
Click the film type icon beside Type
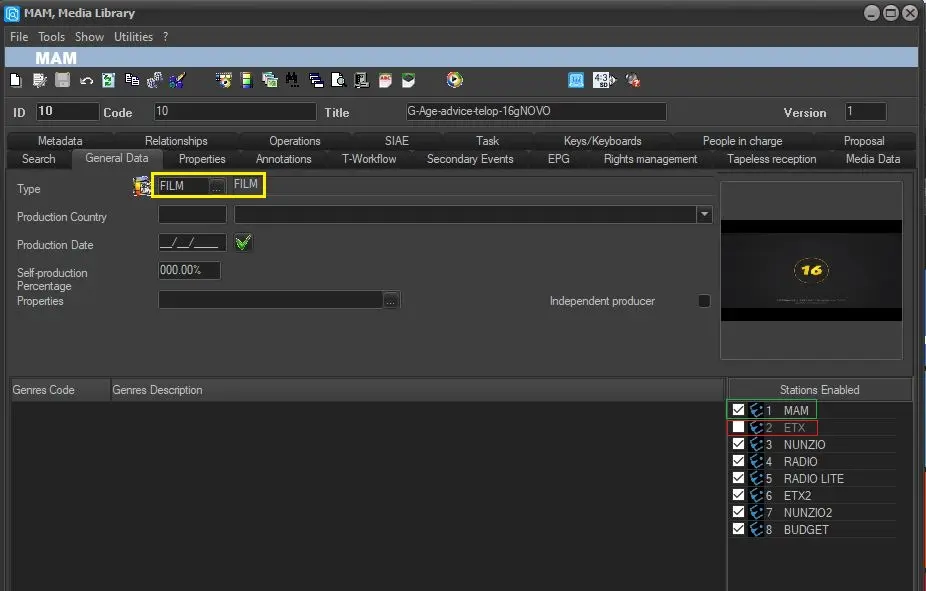[141, 186]
